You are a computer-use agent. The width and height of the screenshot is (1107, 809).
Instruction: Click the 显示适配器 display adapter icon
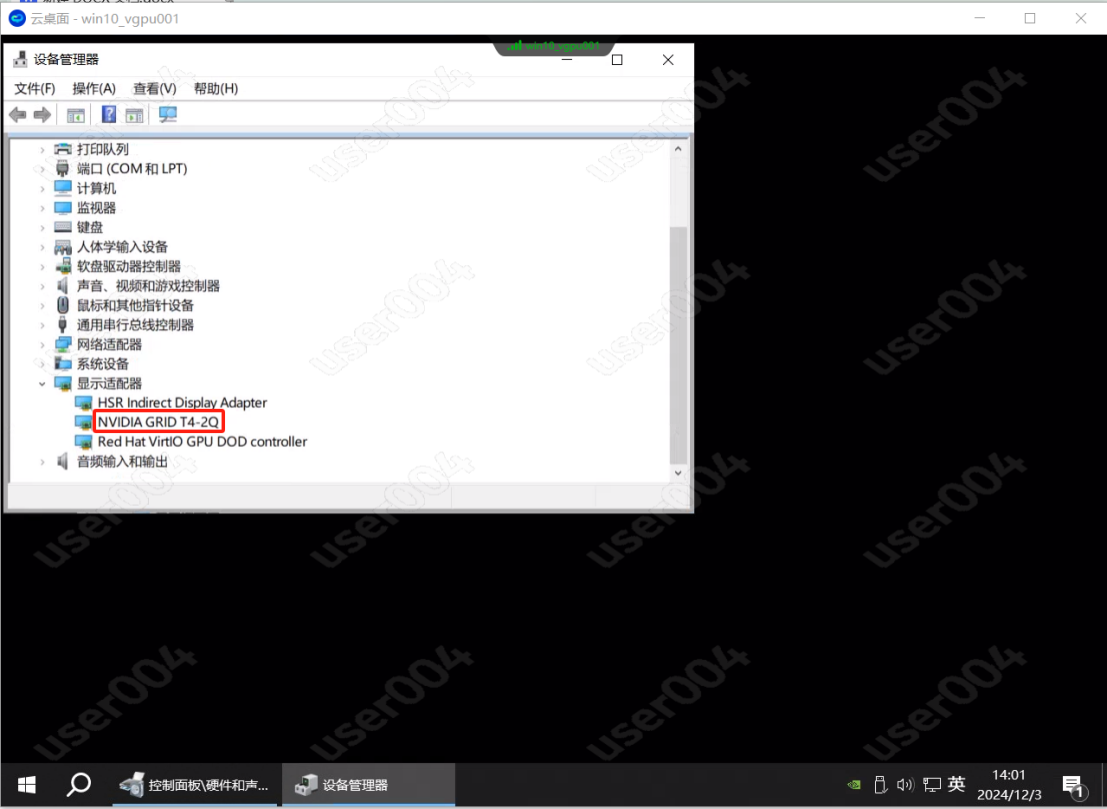tap(63, 383)
